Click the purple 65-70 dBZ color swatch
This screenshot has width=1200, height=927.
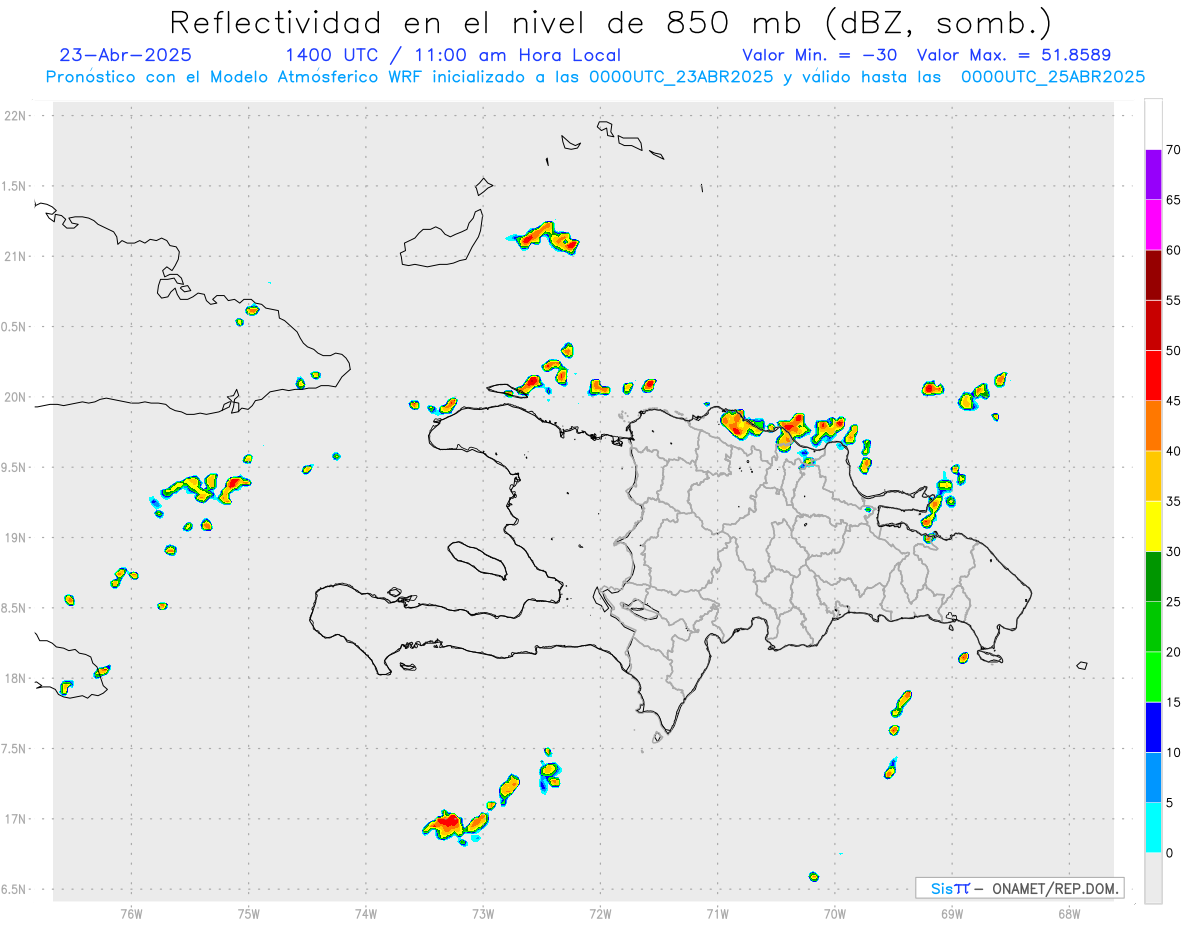(x=1153, y=175)
